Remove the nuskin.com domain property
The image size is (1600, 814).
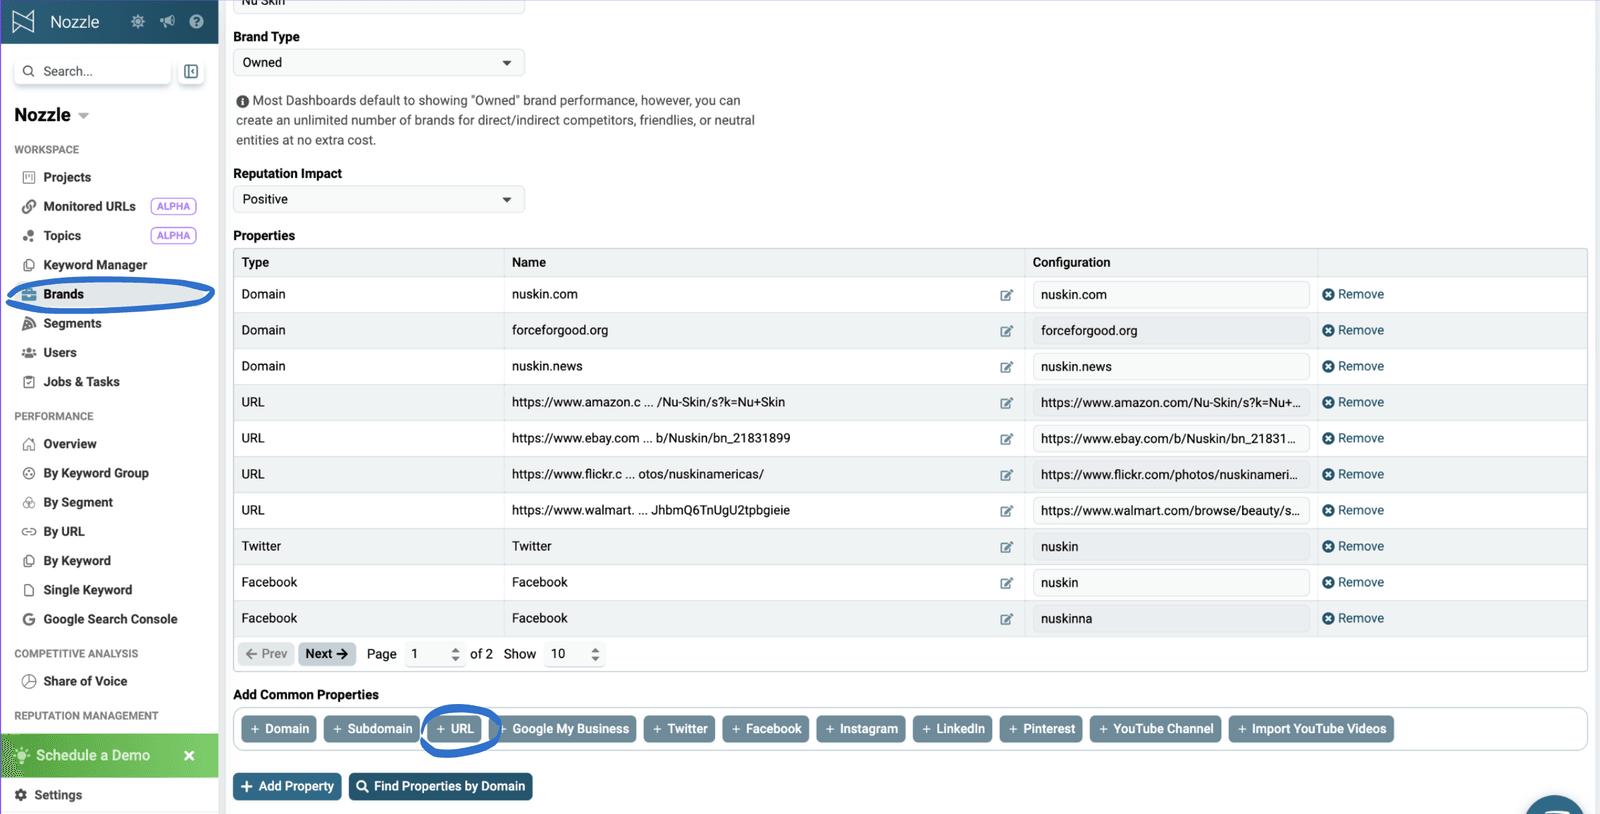pyautogui.click(x=1353, y=294)
